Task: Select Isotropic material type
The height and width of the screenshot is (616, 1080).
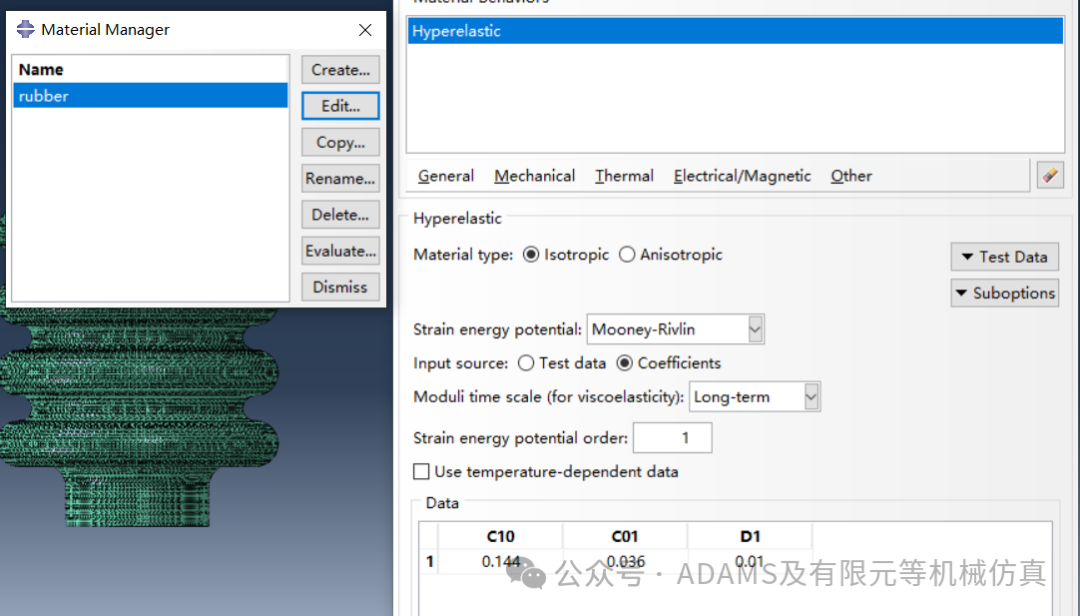Action: pyautogui.click(x=531, y=255)
